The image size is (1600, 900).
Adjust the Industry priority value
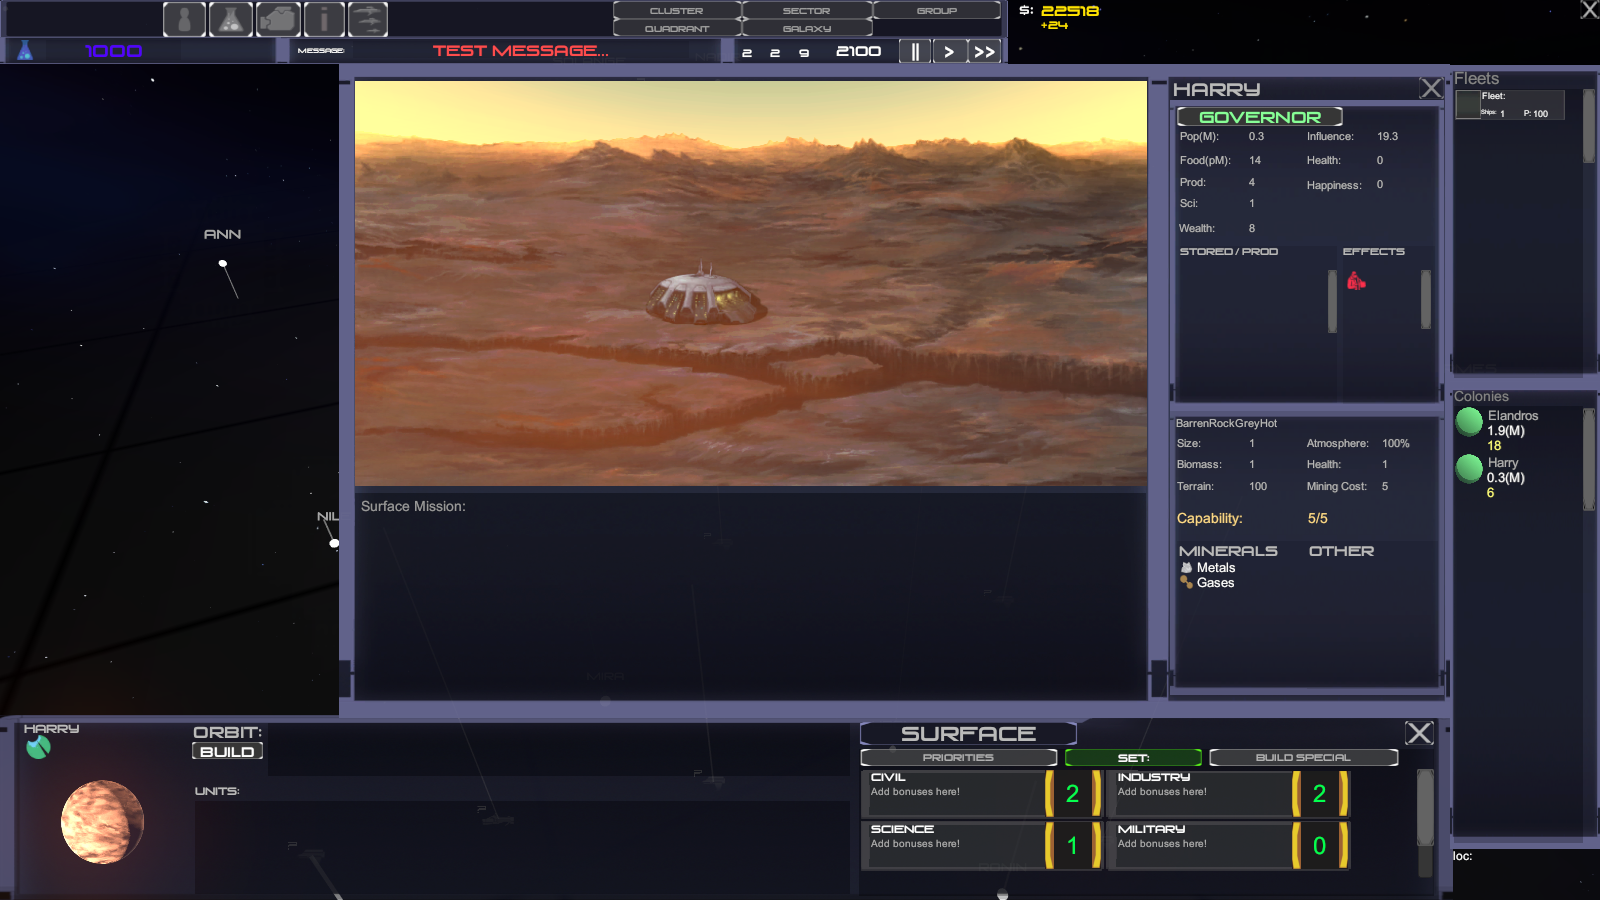pos(1320,794)
